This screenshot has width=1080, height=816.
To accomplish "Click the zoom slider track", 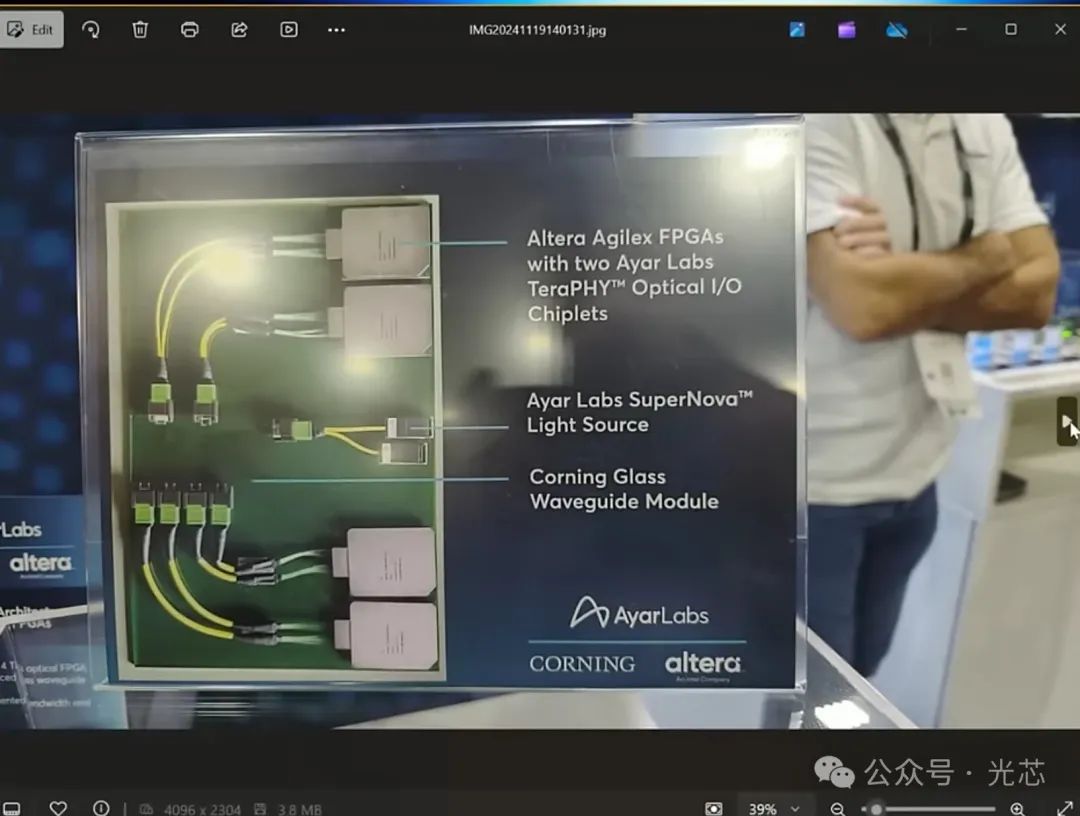I will click(928, 809).
